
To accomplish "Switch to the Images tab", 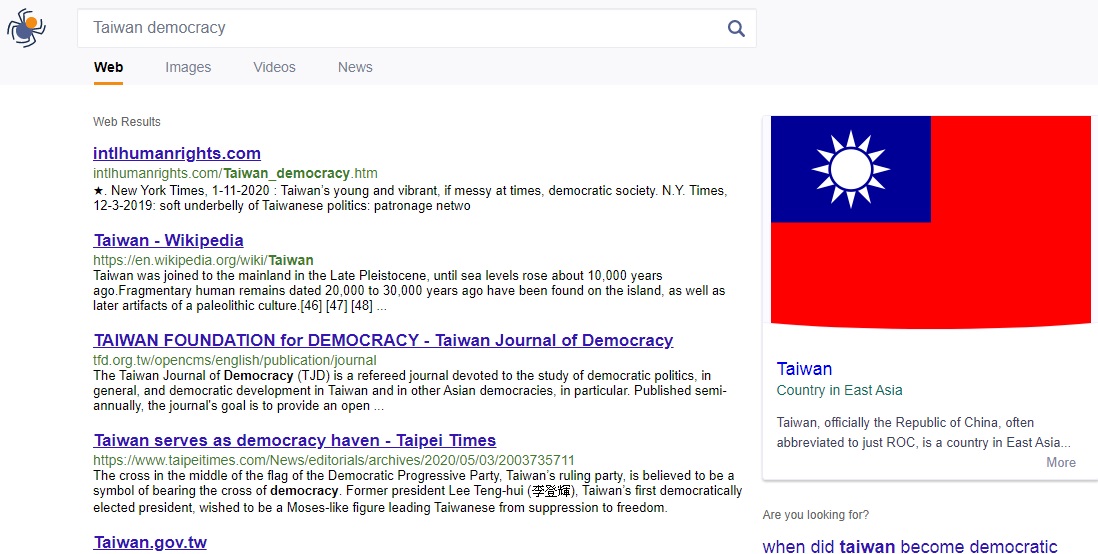I will coord(188,67).
